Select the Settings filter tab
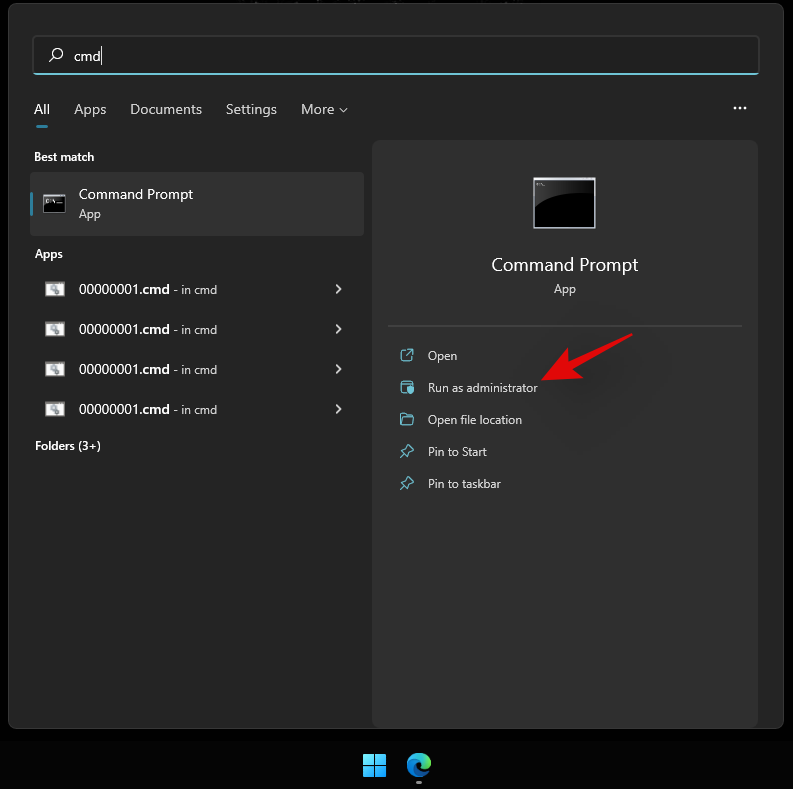This screenshot has width=793, height=789. (251, 109)
